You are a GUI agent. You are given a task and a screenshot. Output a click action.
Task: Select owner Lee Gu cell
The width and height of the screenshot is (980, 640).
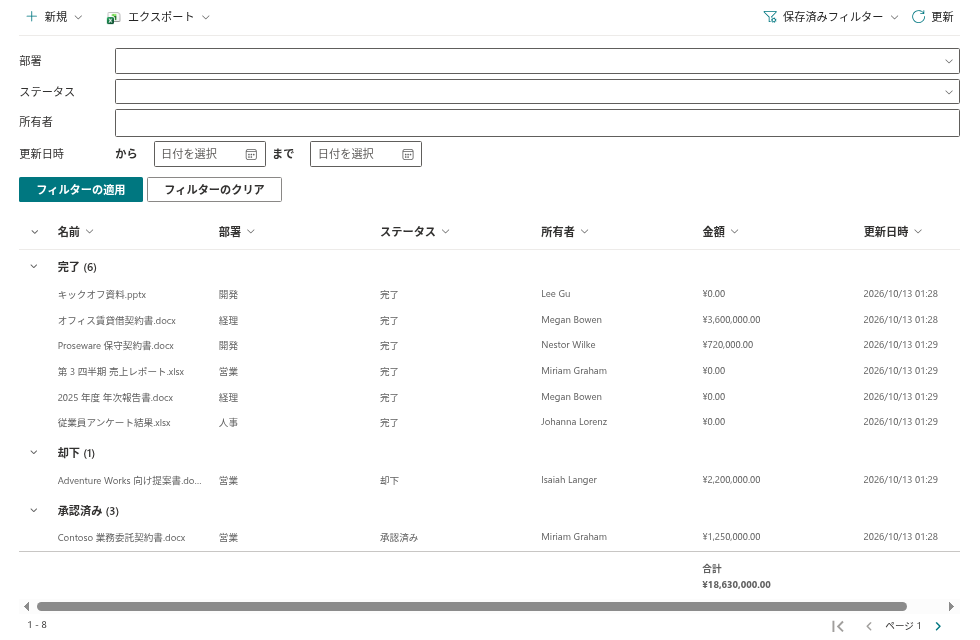(556, 294)
